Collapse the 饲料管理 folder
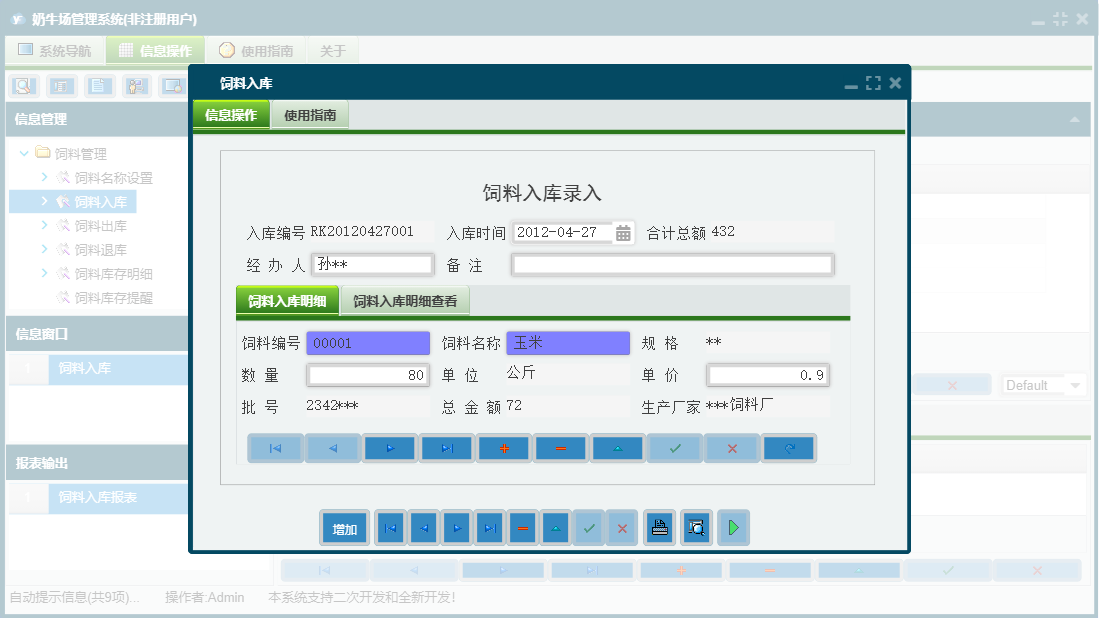The image size is (1099, 618). point(22,153)
